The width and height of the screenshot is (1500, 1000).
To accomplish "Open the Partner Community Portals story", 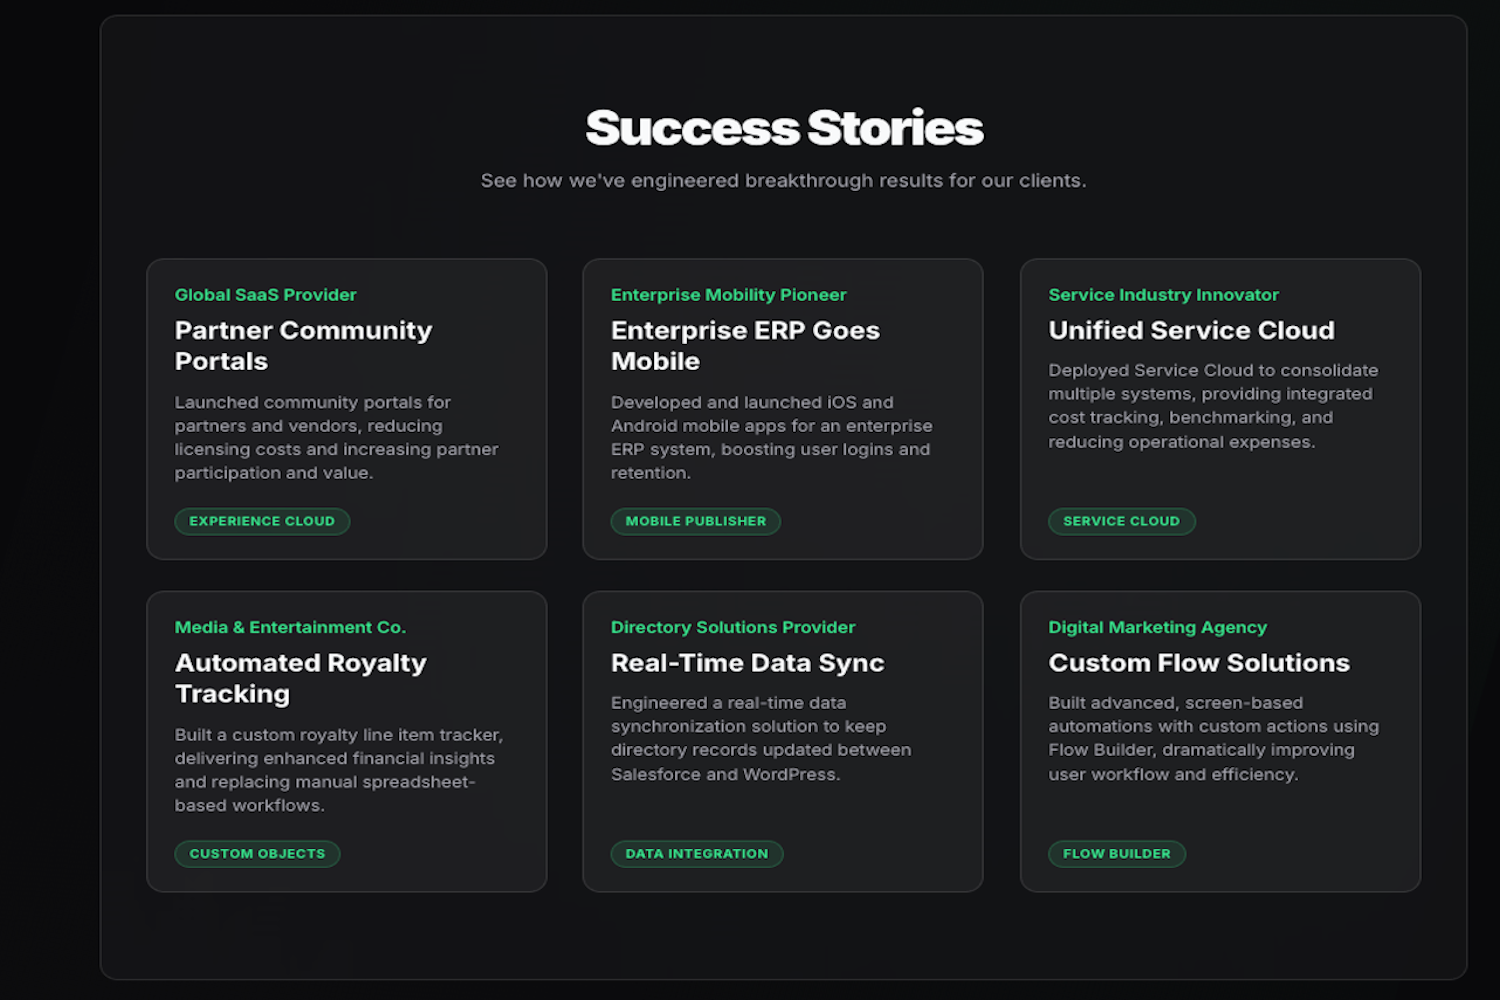I will click(x=303, y=345).
